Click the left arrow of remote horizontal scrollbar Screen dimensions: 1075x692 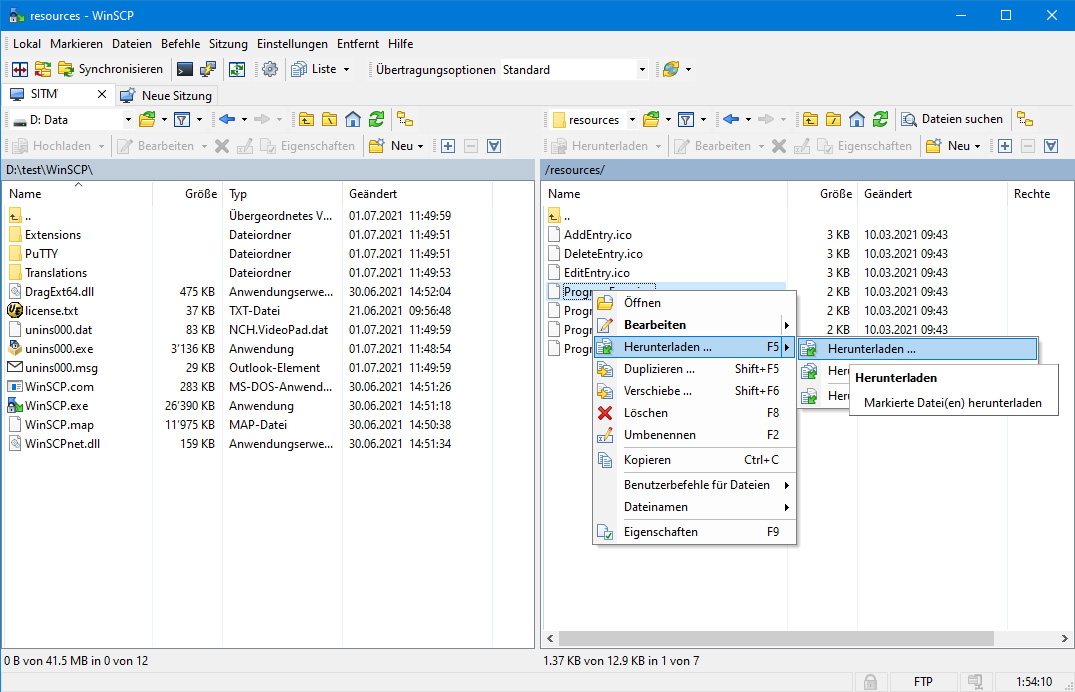coord(550,639)
